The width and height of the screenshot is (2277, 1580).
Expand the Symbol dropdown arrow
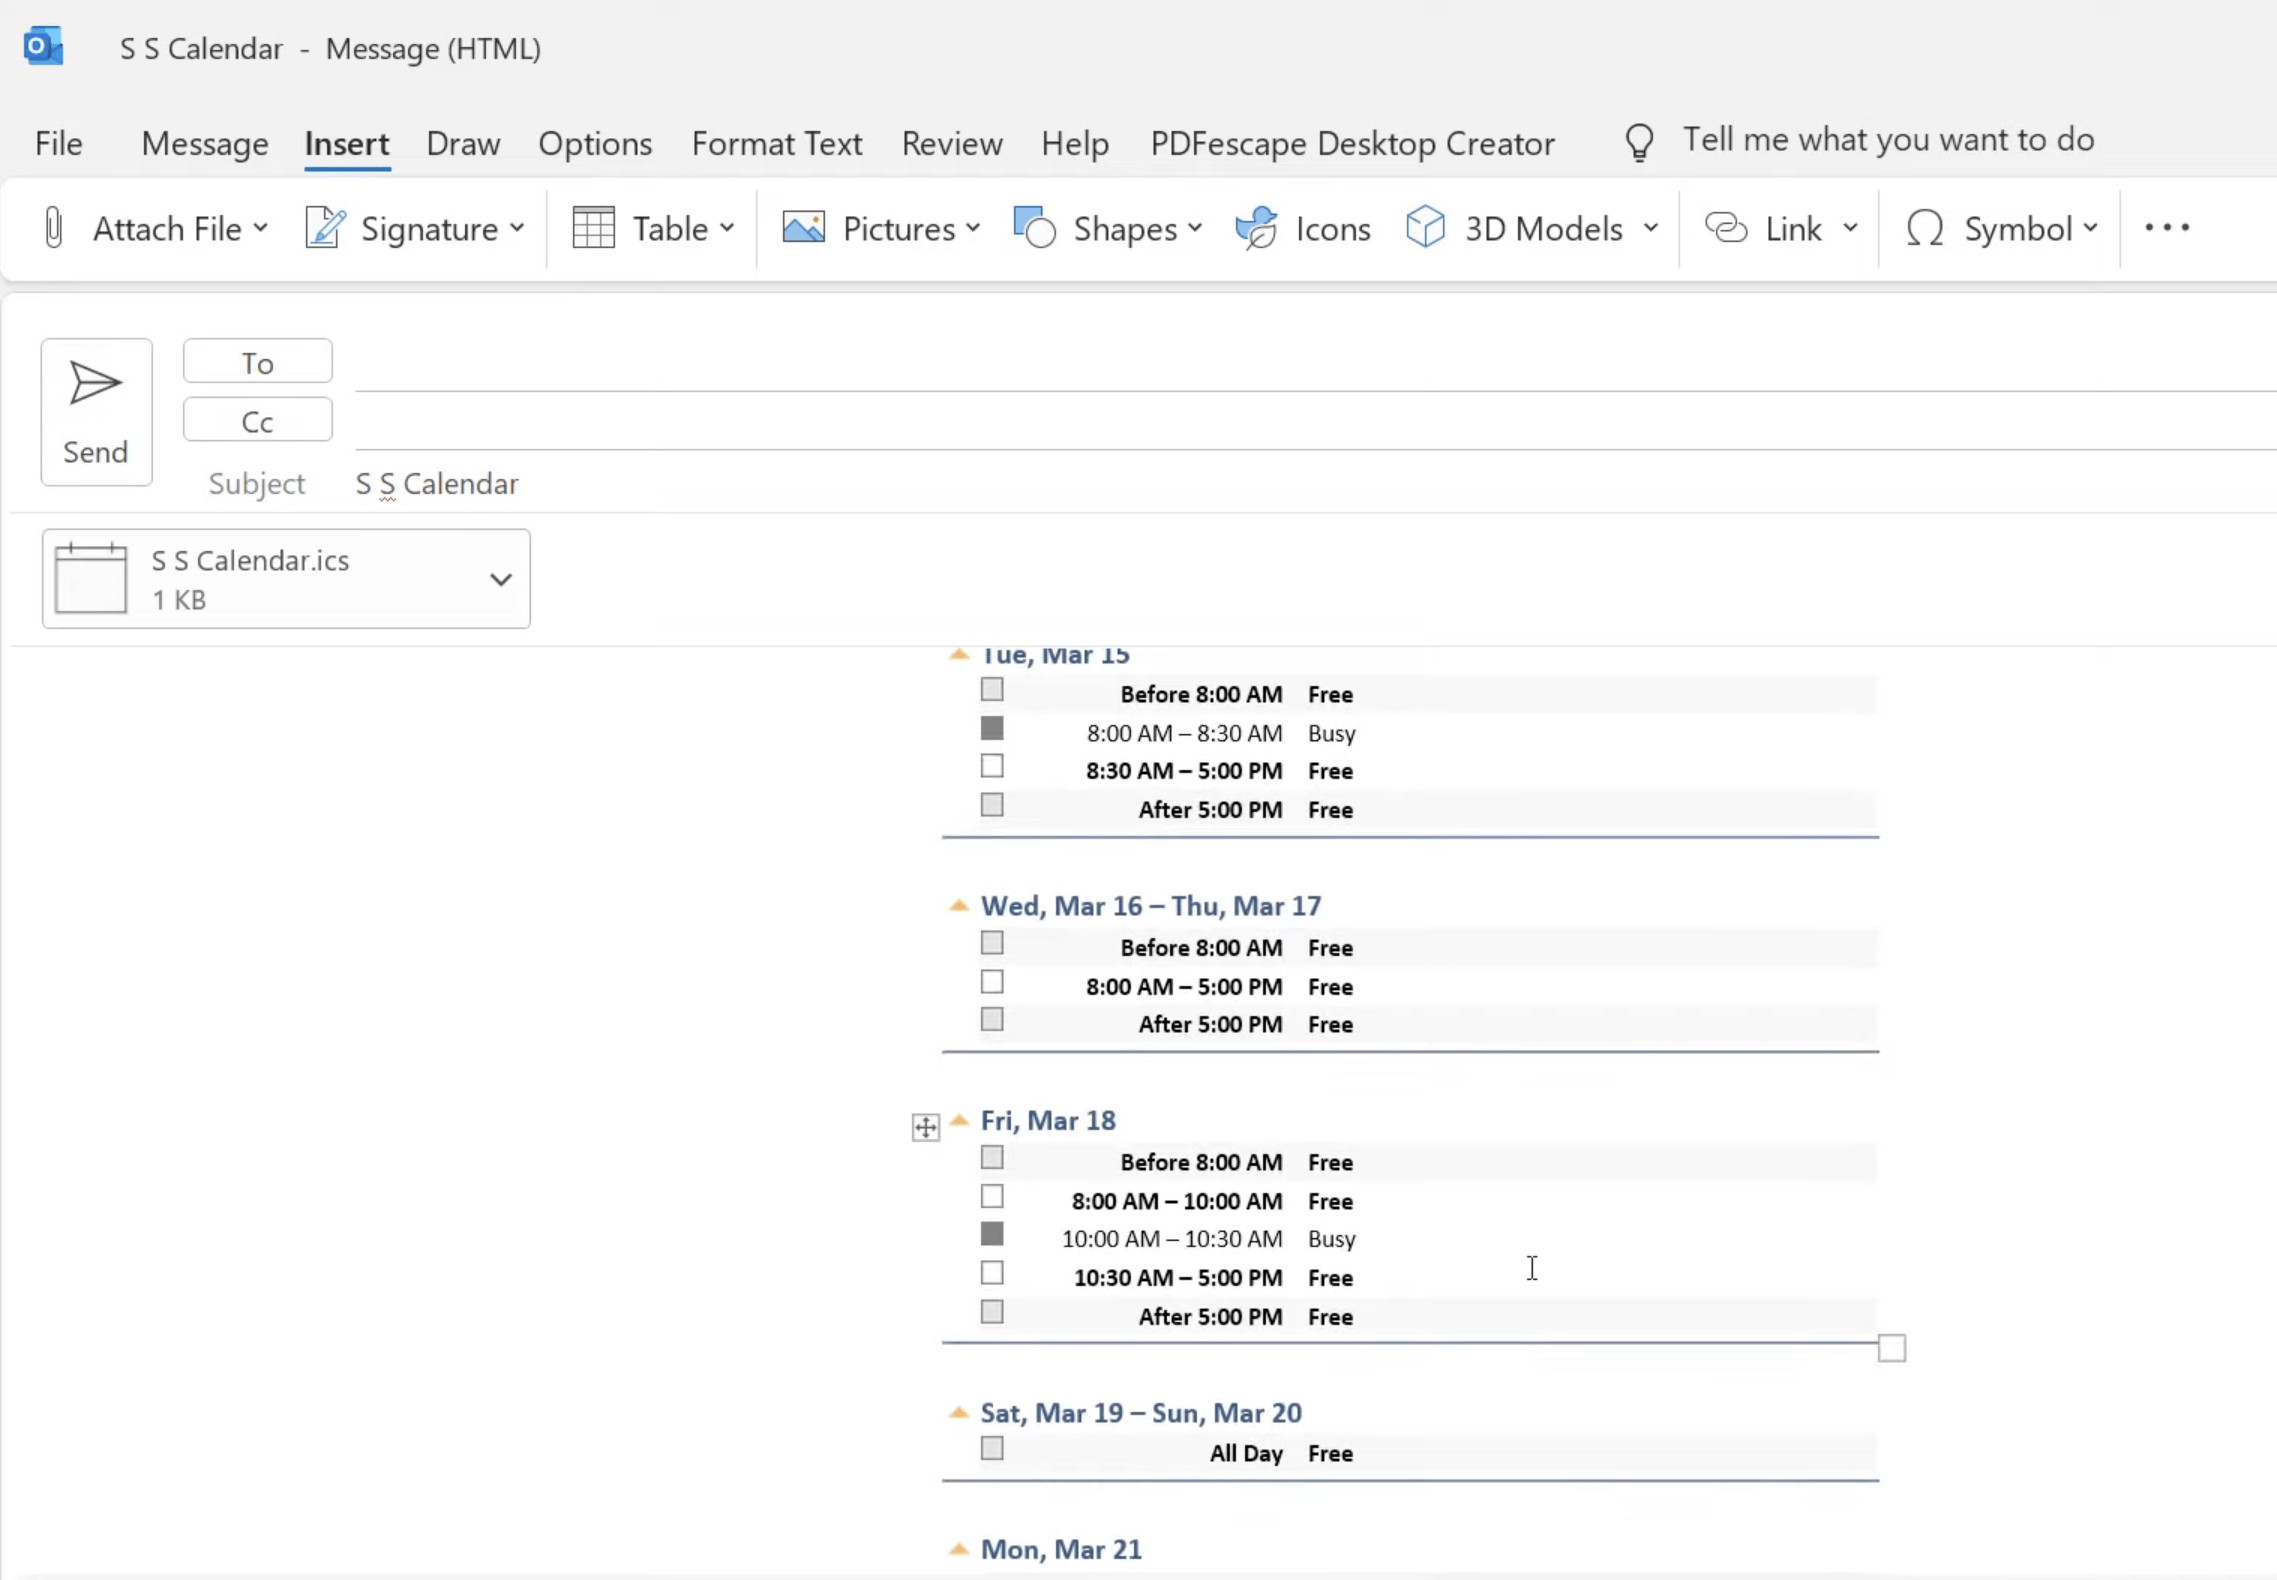tap(2090, 228)
